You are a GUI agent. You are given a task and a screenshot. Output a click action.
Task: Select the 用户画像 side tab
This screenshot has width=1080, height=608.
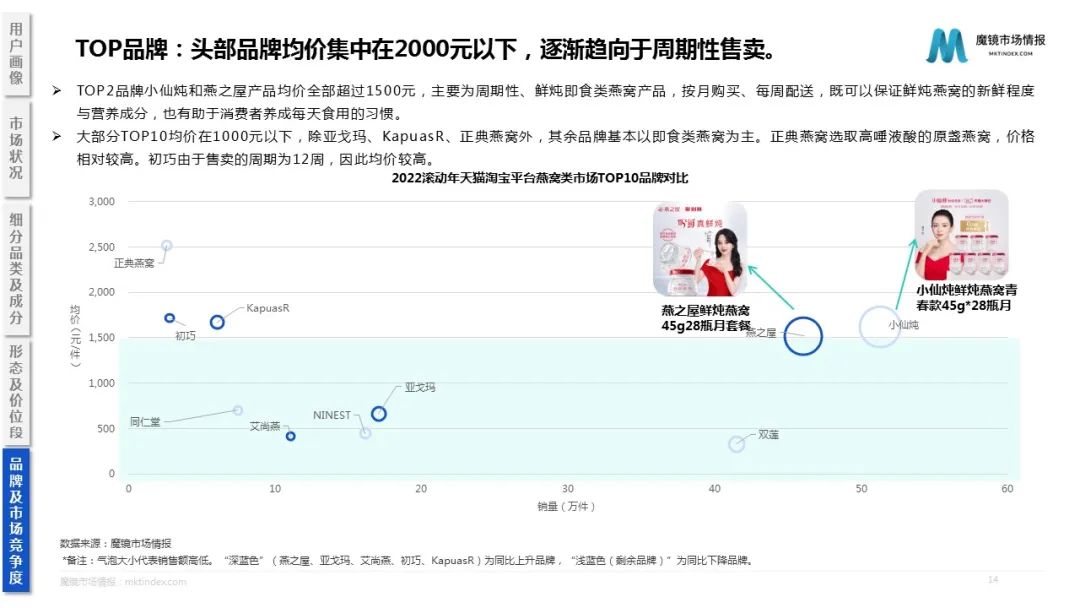[x=16, y=54]
